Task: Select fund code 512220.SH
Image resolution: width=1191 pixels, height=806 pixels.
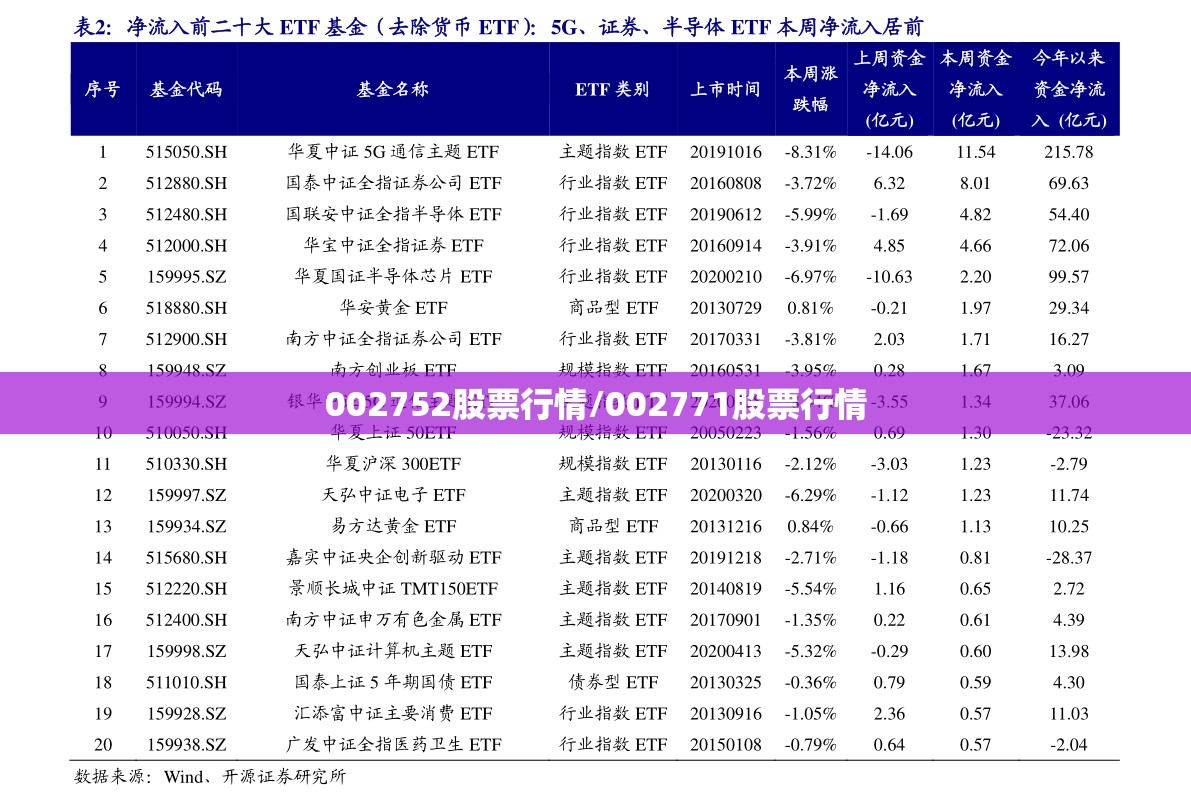Action: pos(186,589)
